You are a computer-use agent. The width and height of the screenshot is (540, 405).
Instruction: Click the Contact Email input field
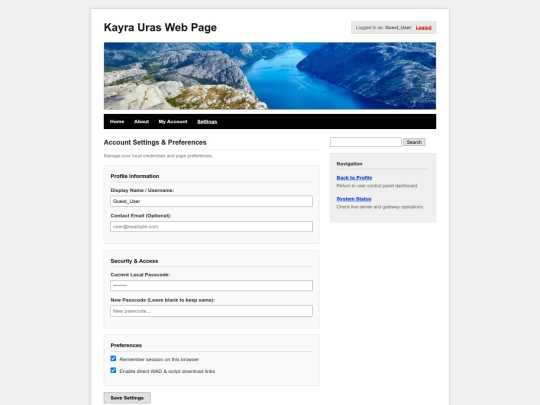click(x=211, y=226)
